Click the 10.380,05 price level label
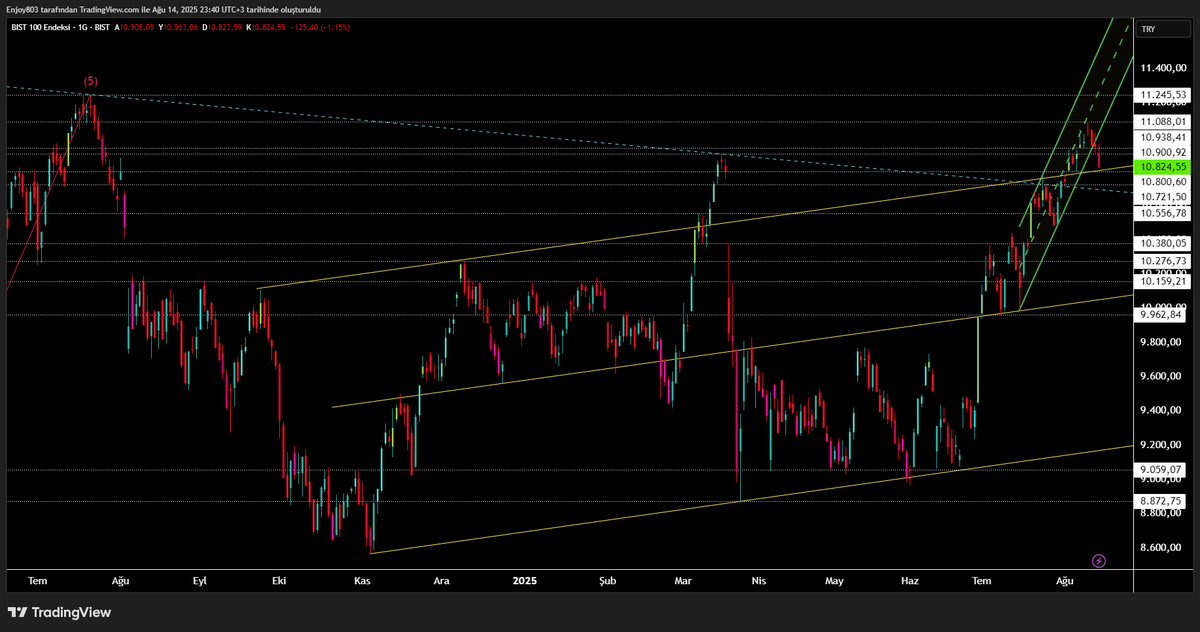Image resolution: width=1200 pixels, height=632 pixels. tap(1160, 243)
